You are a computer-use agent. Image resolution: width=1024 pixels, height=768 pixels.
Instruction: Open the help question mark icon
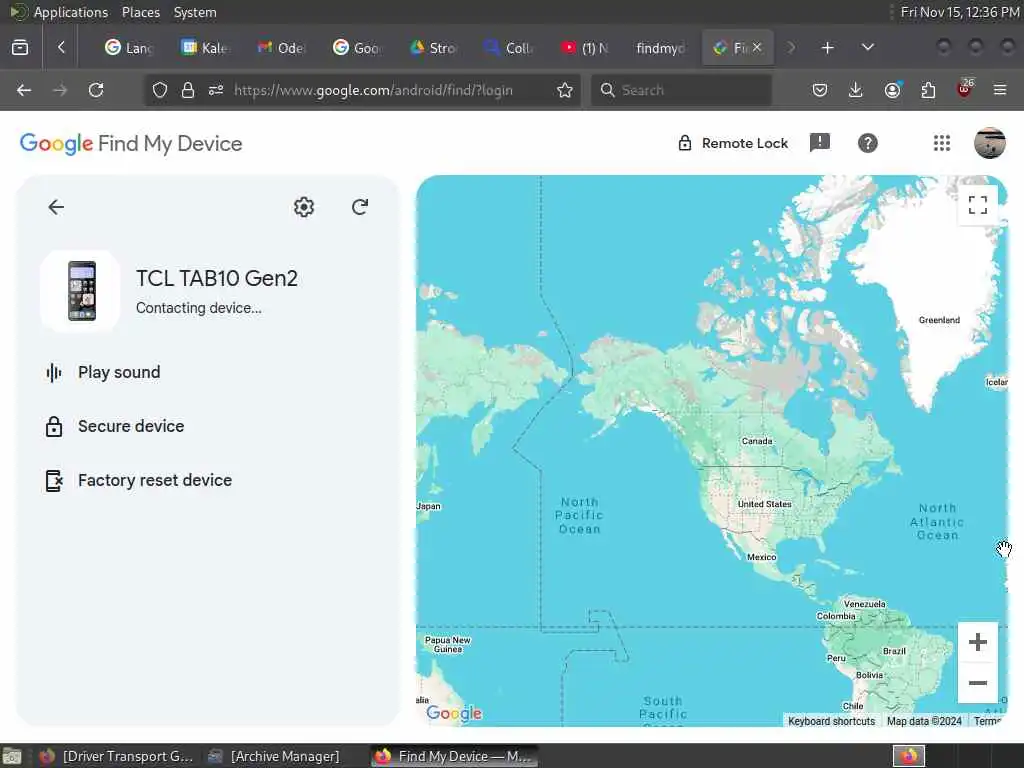coord(867,143)
